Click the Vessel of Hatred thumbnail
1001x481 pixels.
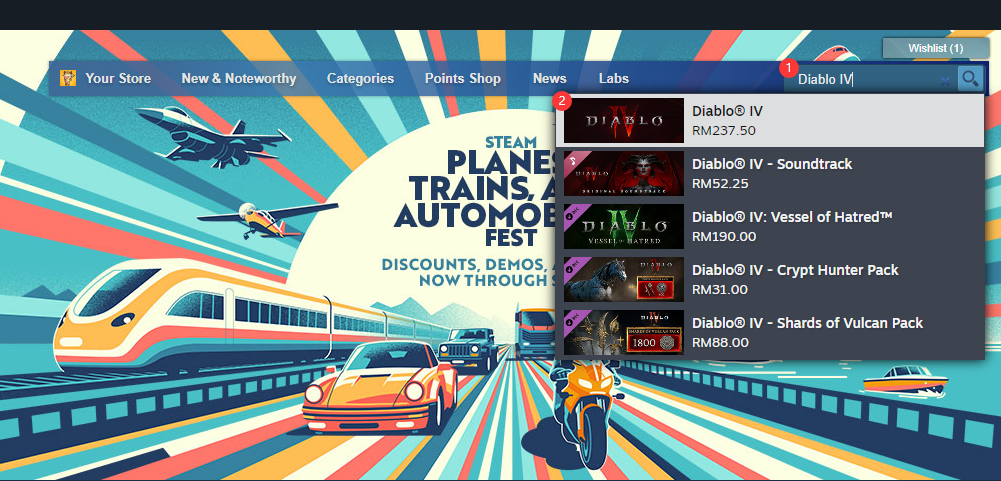pyautogui.click(x=624, y=226)
